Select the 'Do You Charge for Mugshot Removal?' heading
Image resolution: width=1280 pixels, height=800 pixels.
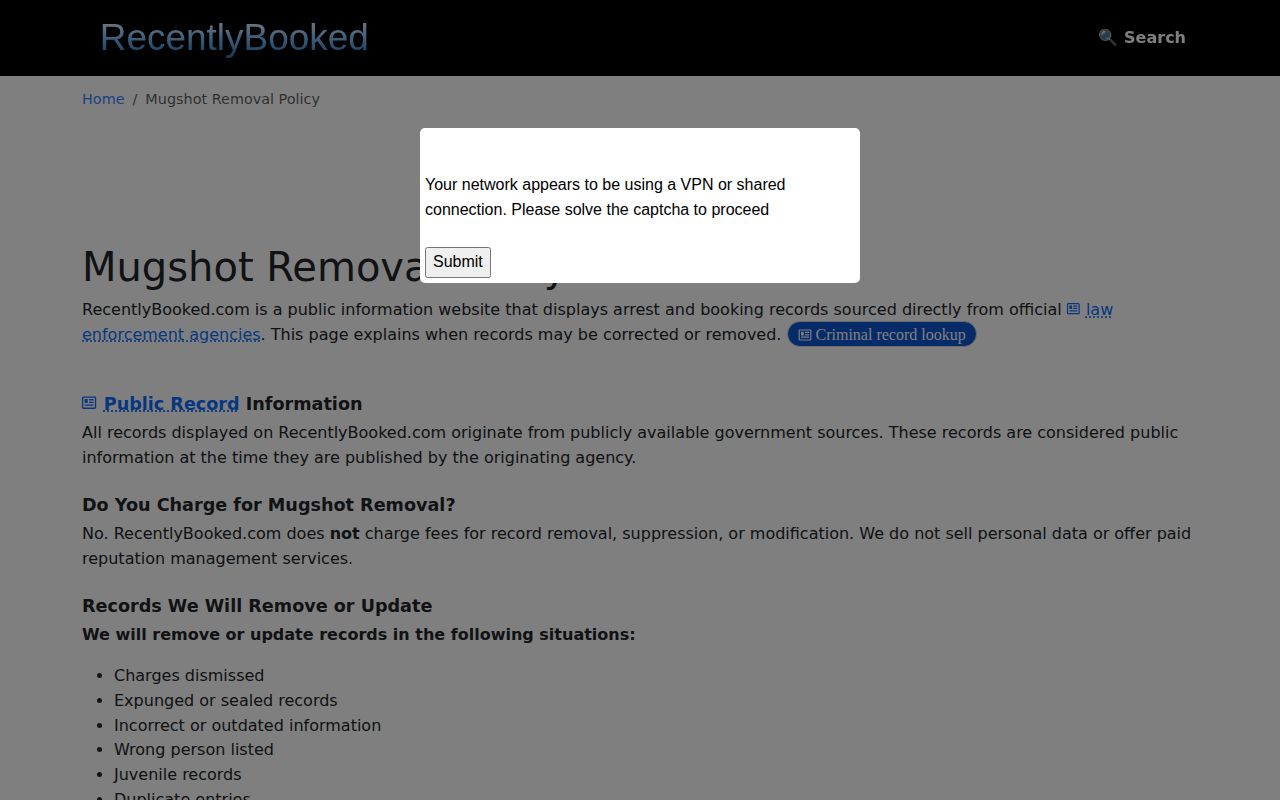click(269, 505)
